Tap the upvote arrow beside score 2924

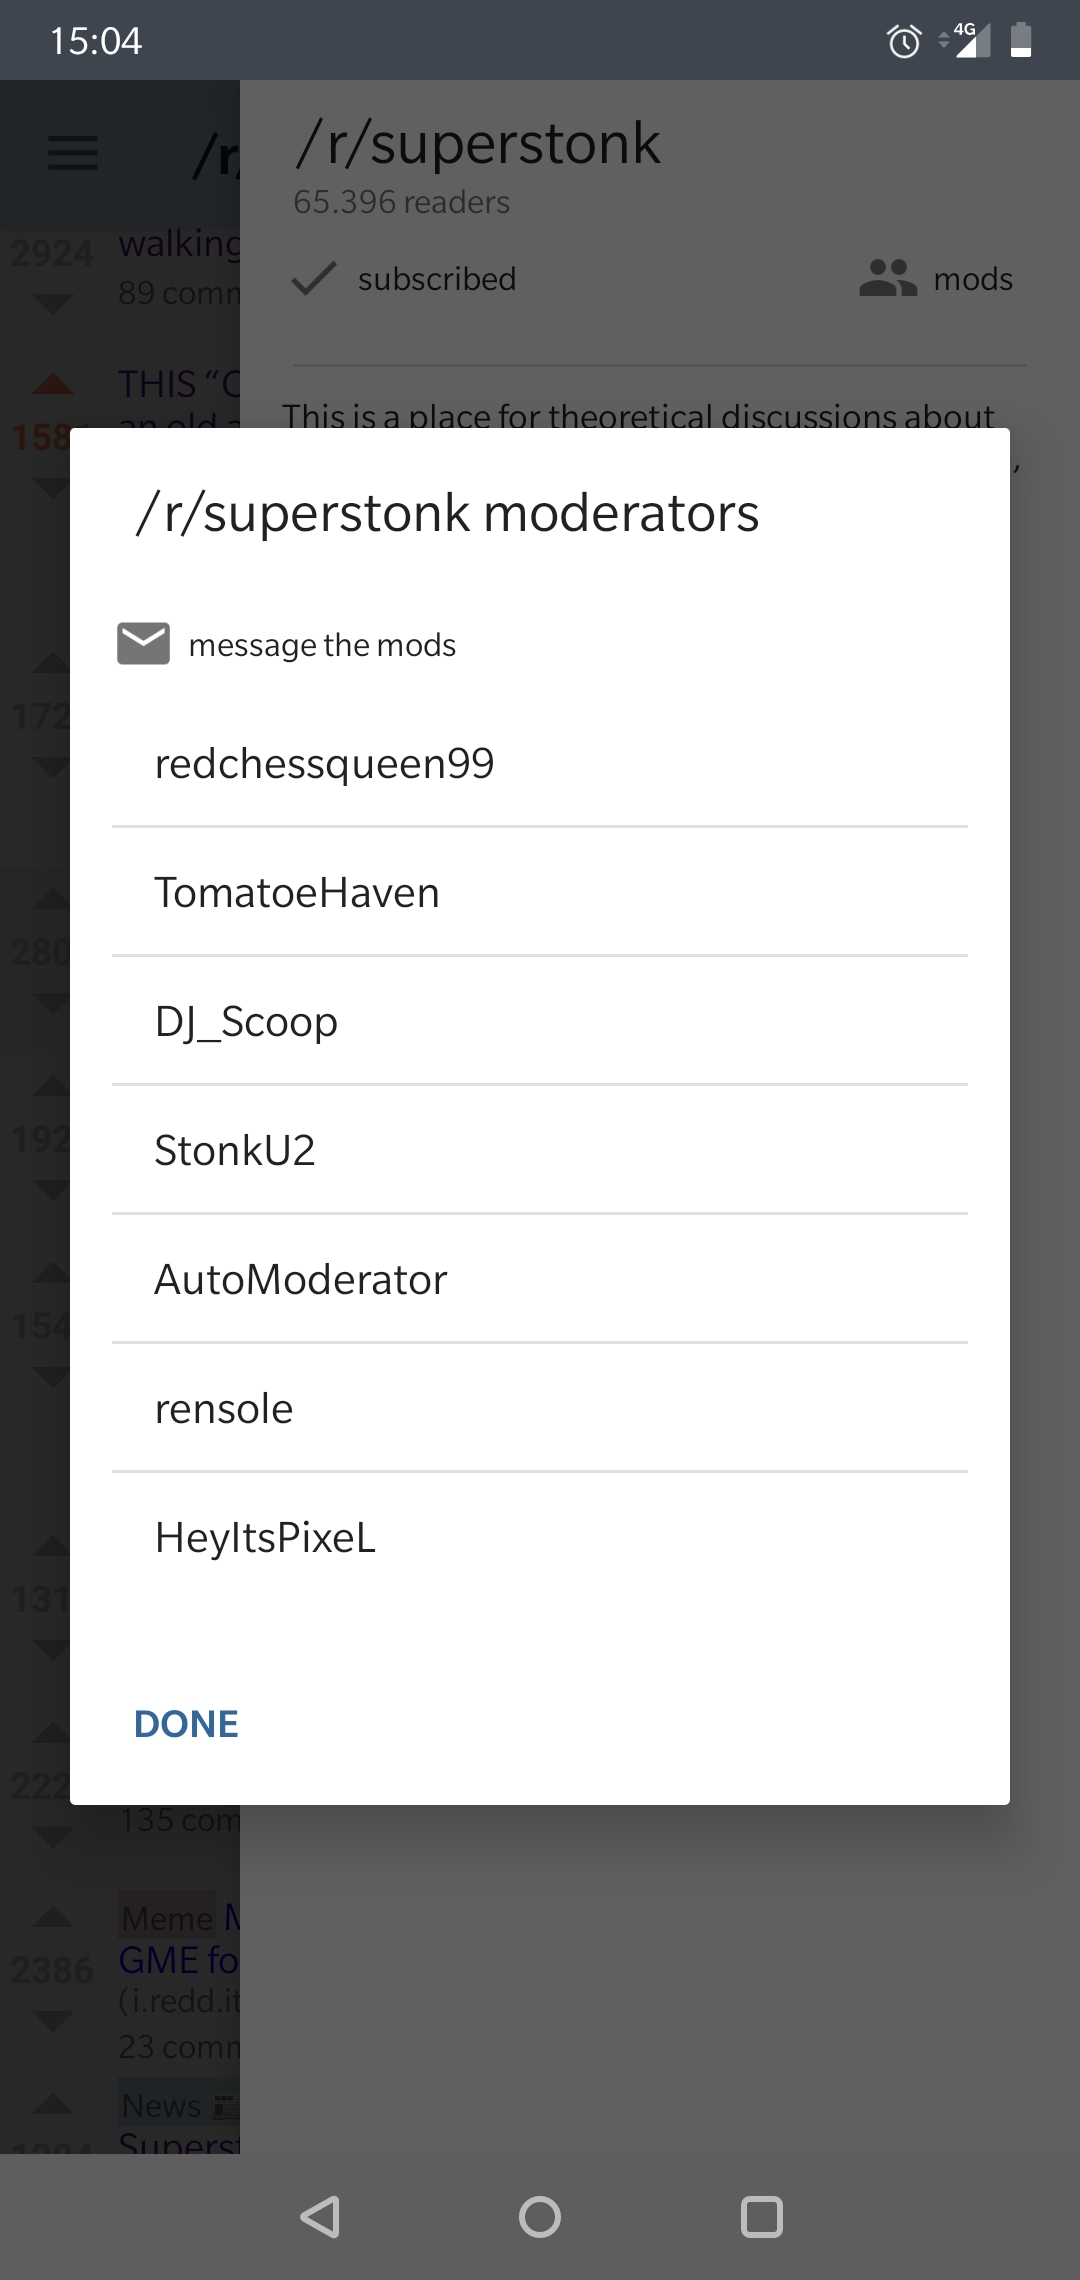pos(51,200)
